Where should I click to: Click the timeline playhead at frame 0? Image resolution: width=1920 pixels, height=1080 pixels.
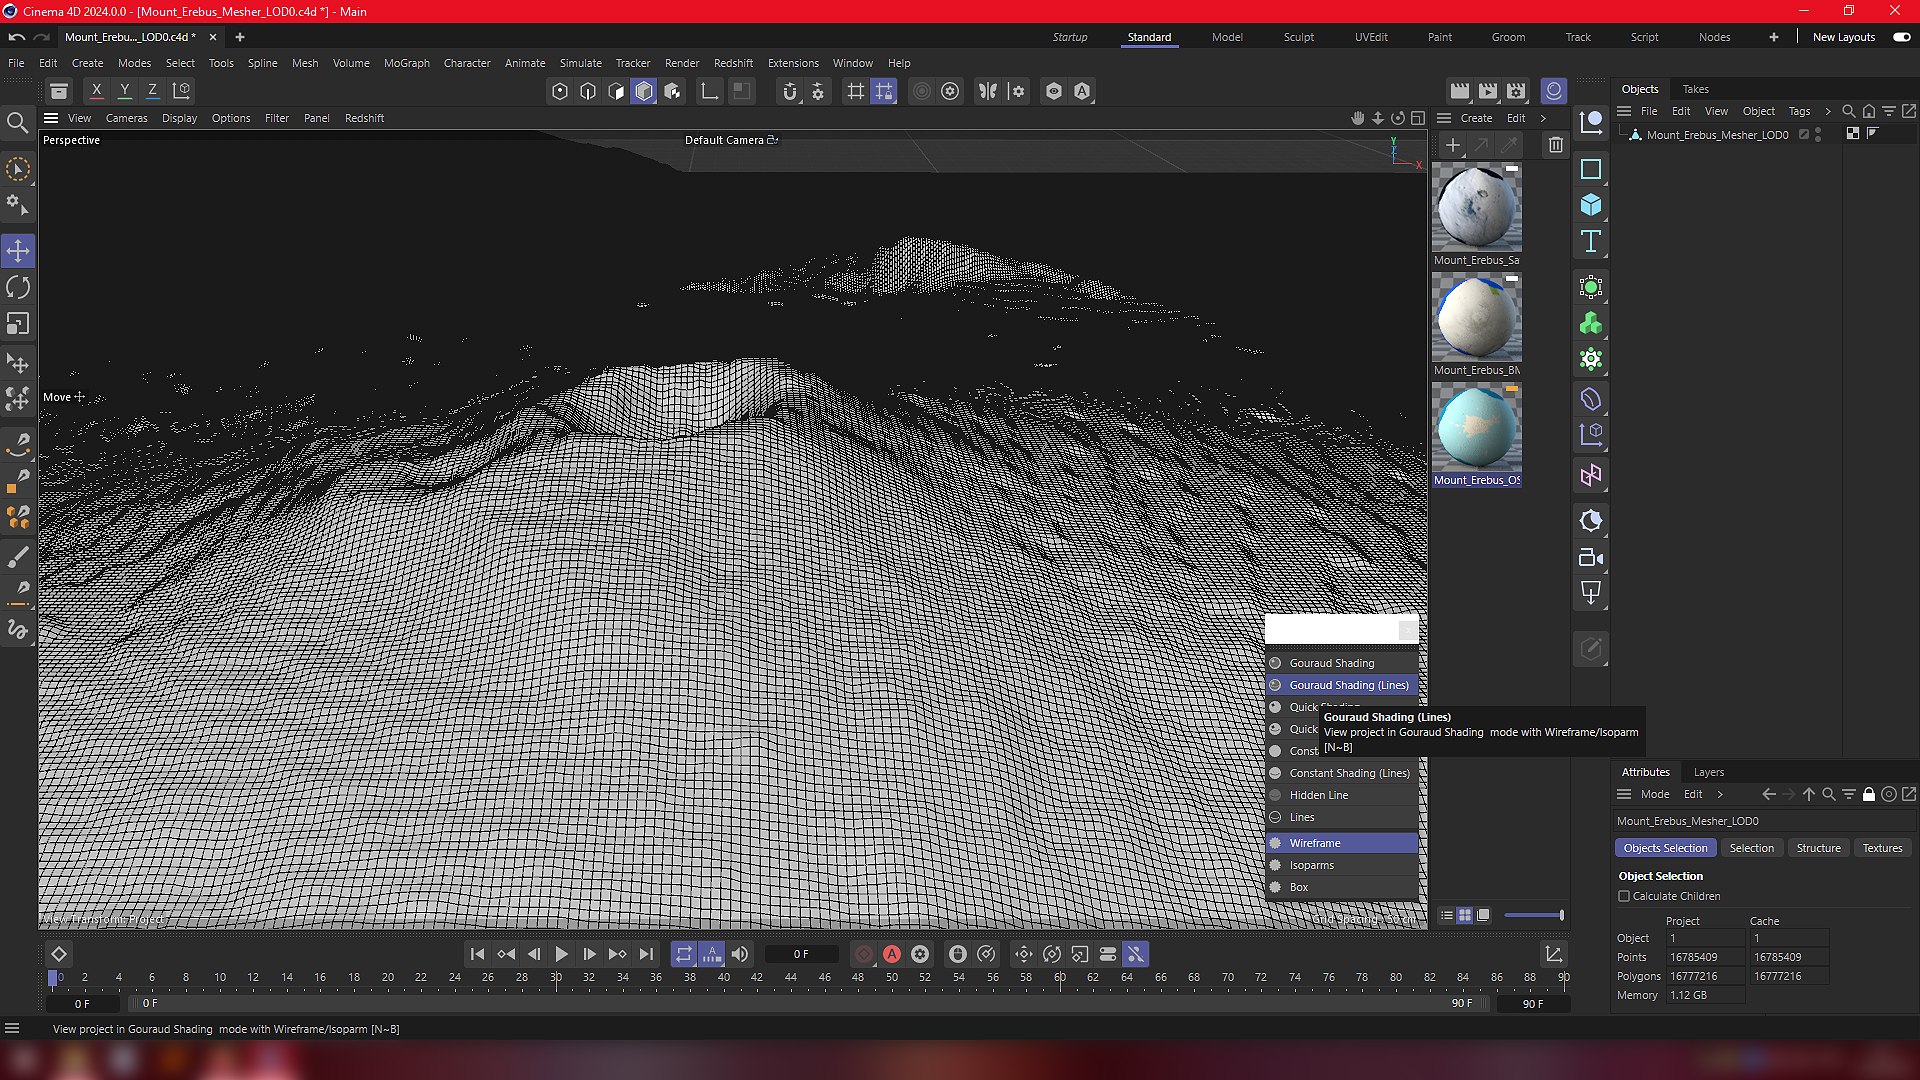[x=53, y=978]
